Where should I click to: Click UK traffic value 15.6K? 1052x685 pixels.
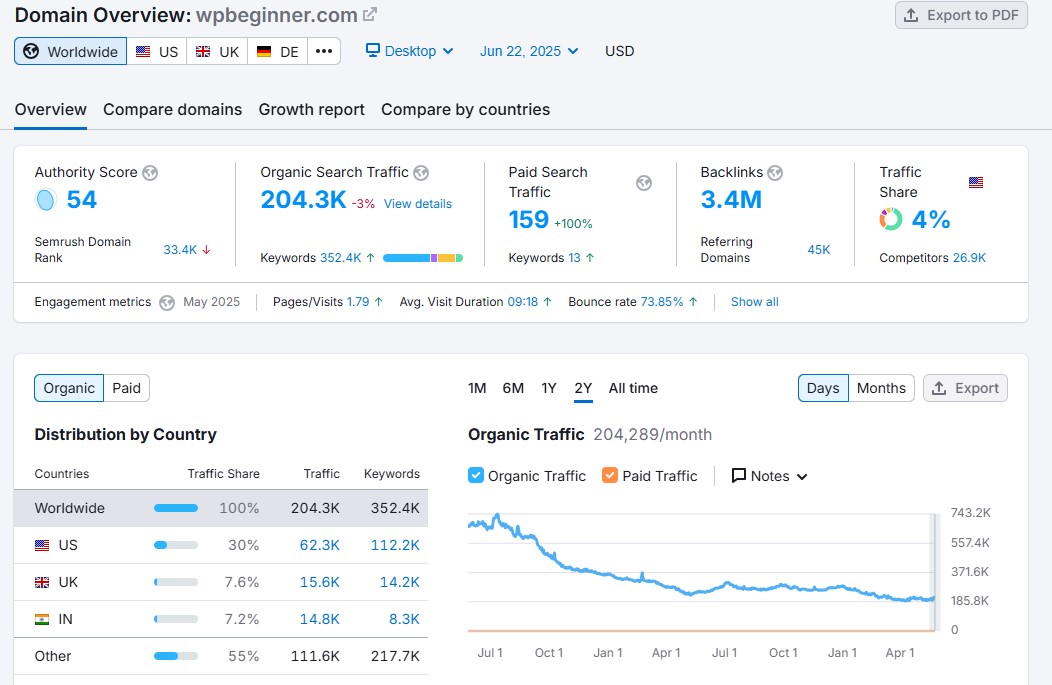pos(319,582)
